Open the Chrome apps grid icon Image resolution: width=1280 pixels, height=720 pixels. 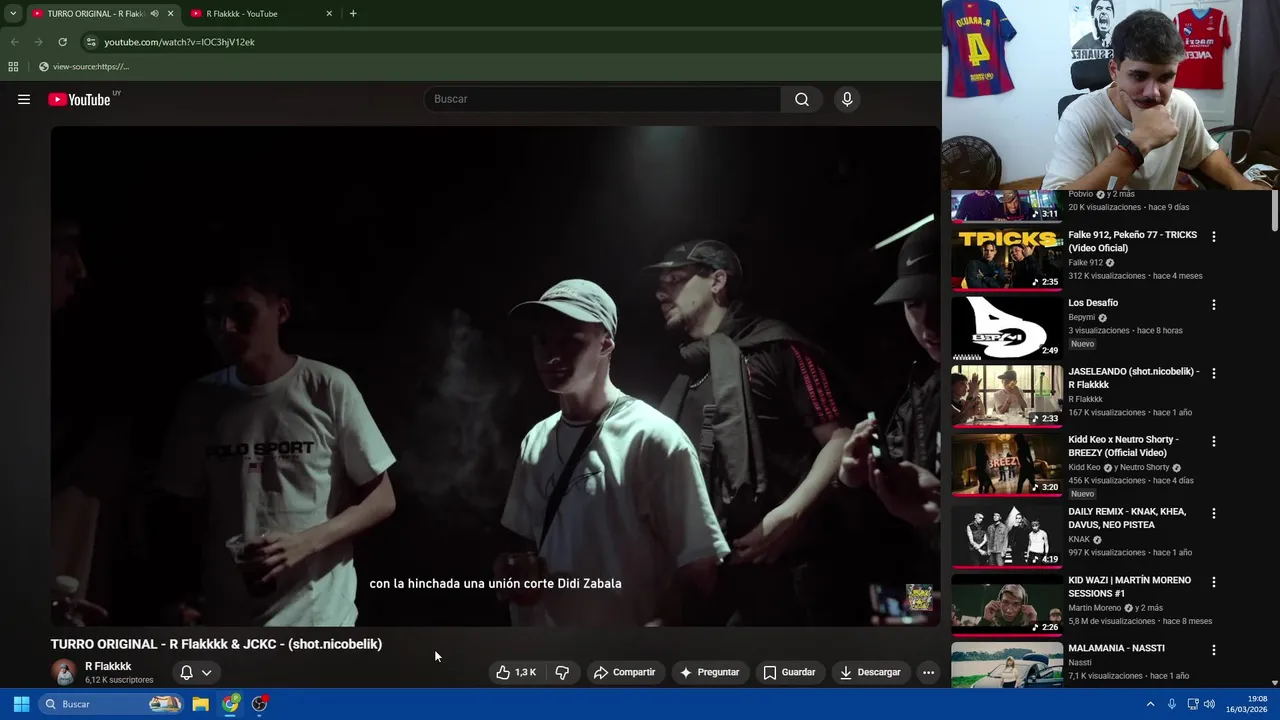click(x=13, y=67)
